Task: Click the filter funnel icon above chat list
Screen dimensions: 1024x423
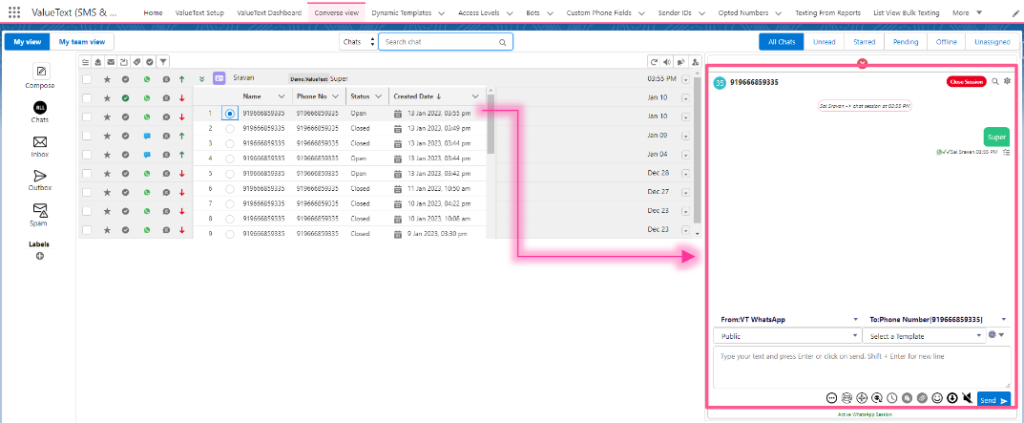Action: click(163, 61)
